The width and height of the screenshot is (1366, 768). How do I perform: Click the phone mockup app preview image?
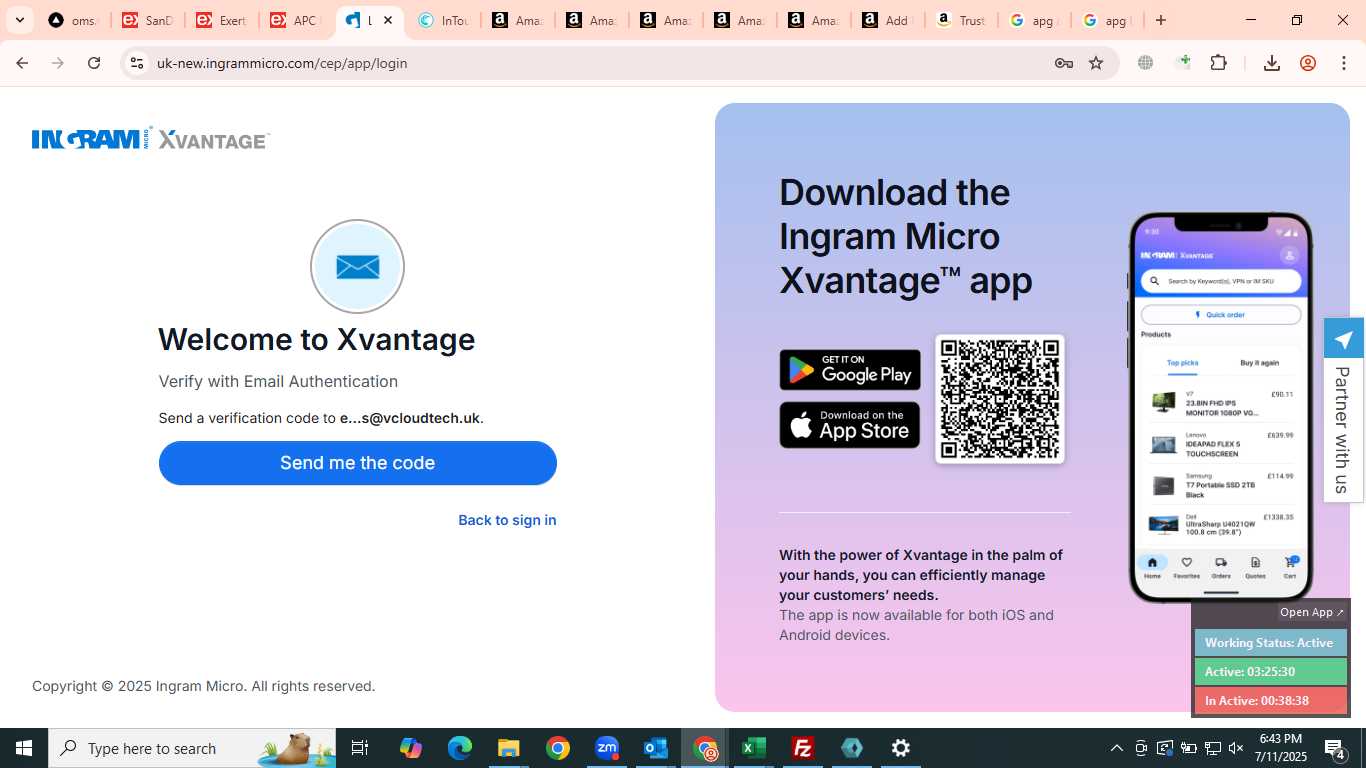(x=1220, y=407)
